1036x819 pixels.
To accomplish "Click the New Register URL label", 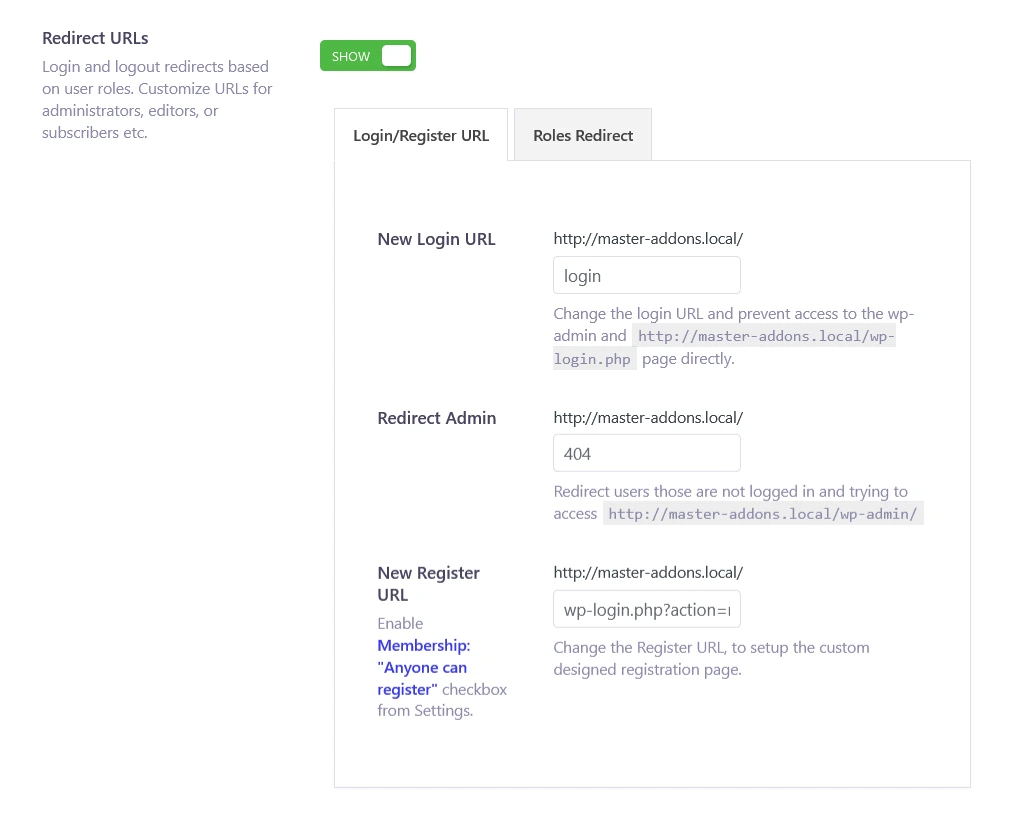I will pyautogui.click(x=428, y=583).
